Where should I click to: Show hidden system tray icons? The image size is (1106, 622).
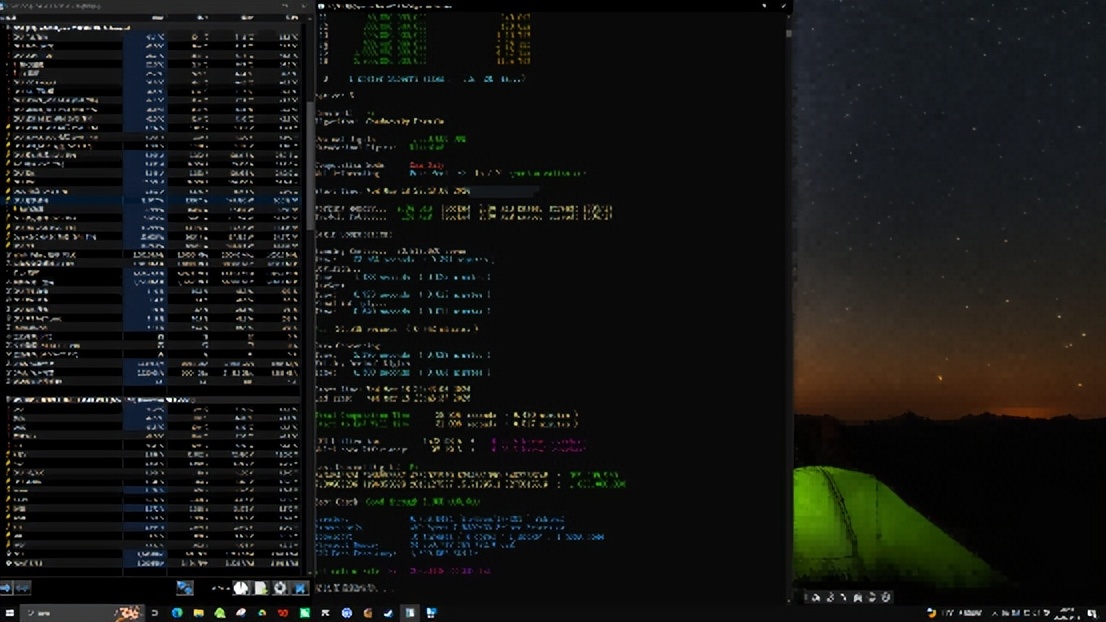point(995,613)
